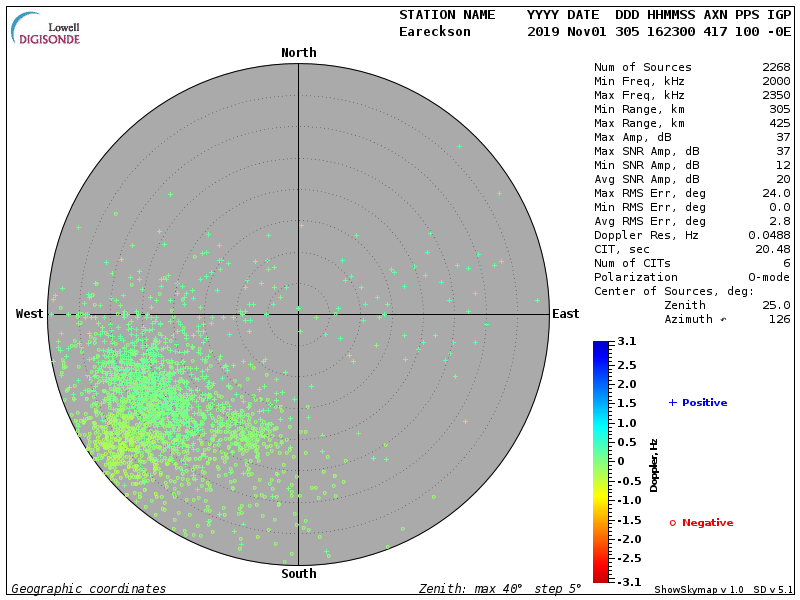Screen dimensions: 800x600
Task: Select the North compass label
Action: pyautogui.click(x=299, y=53)
